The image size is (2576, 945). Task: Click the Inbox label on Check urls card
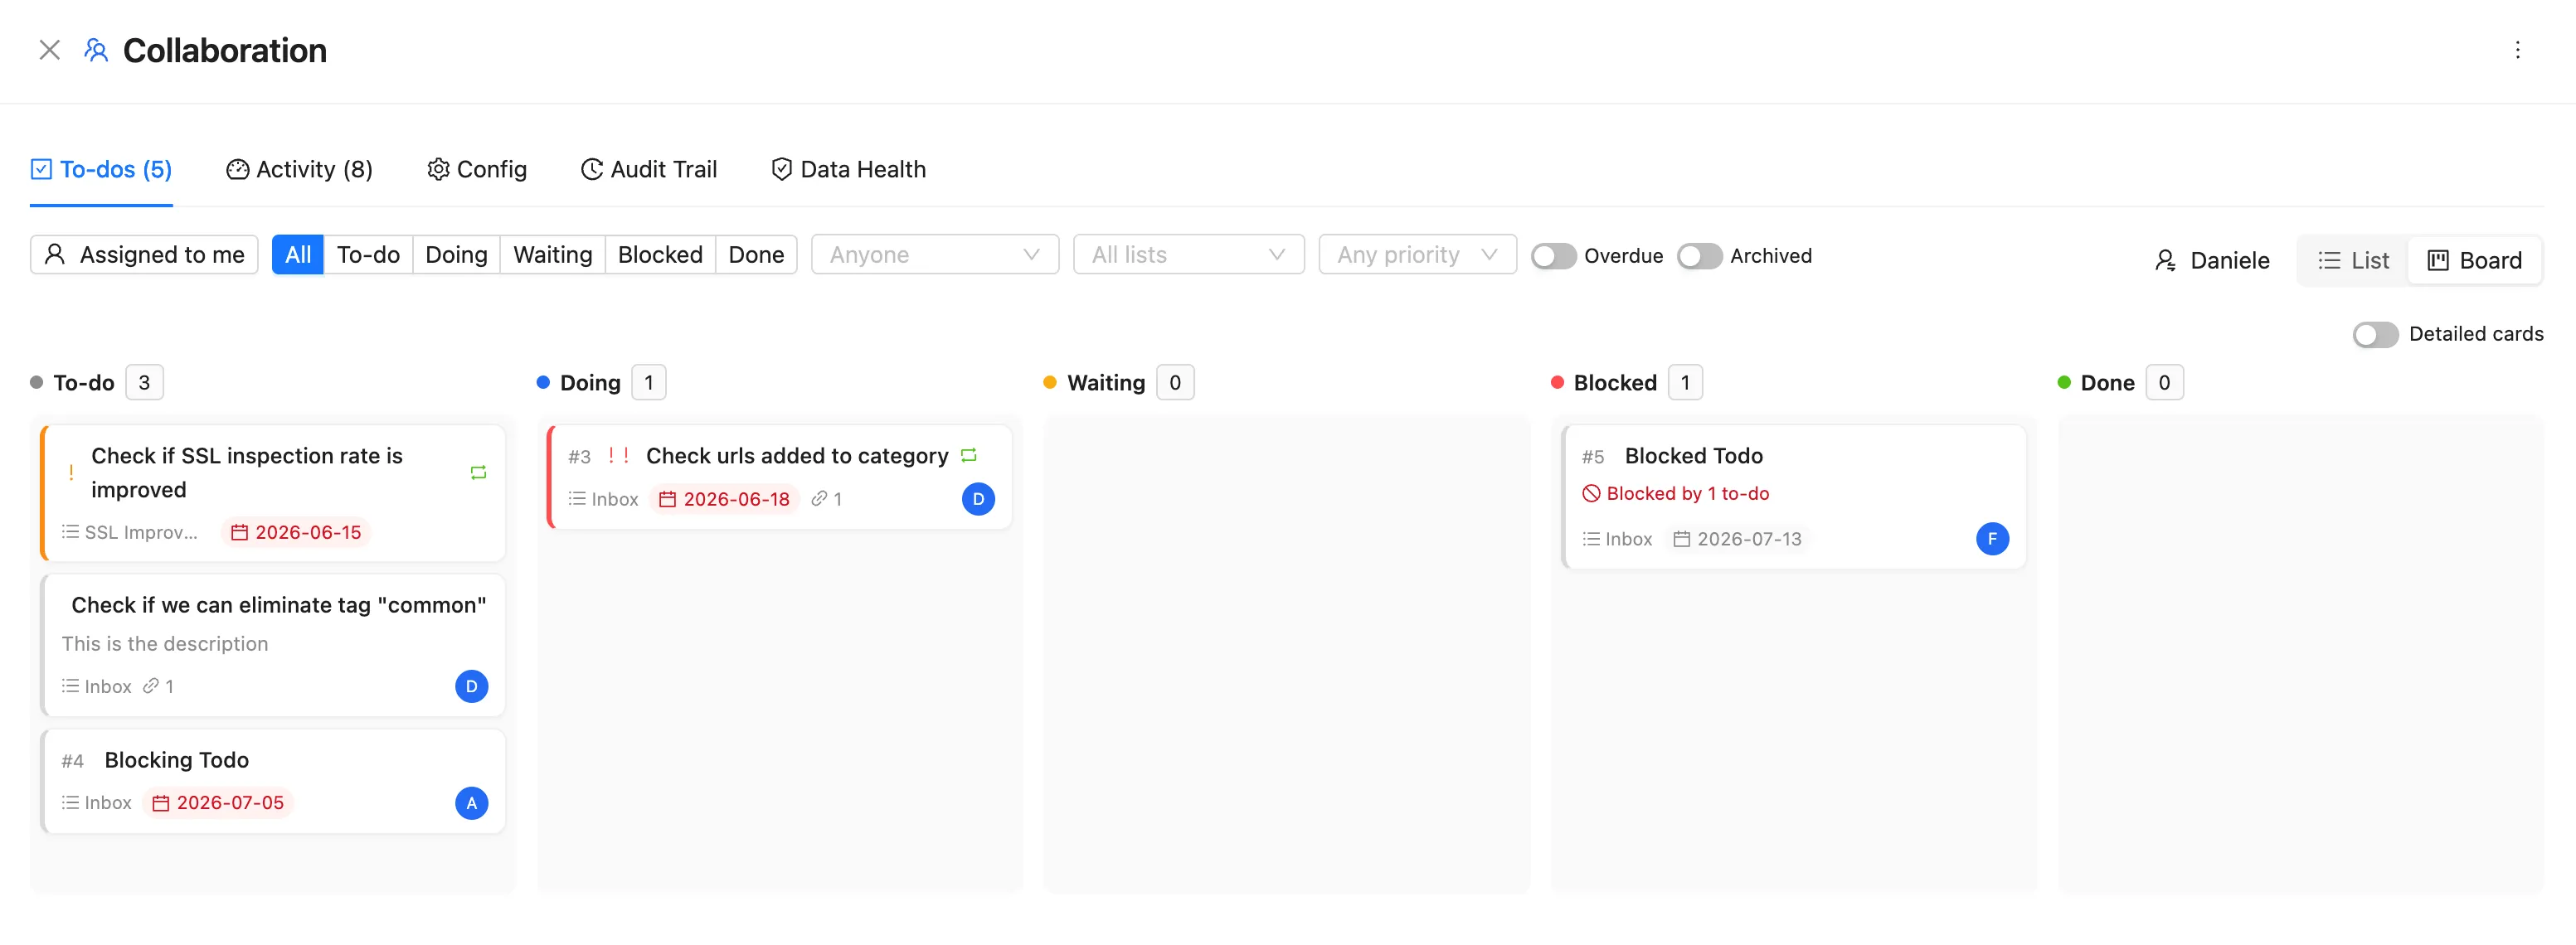[603, 500]
